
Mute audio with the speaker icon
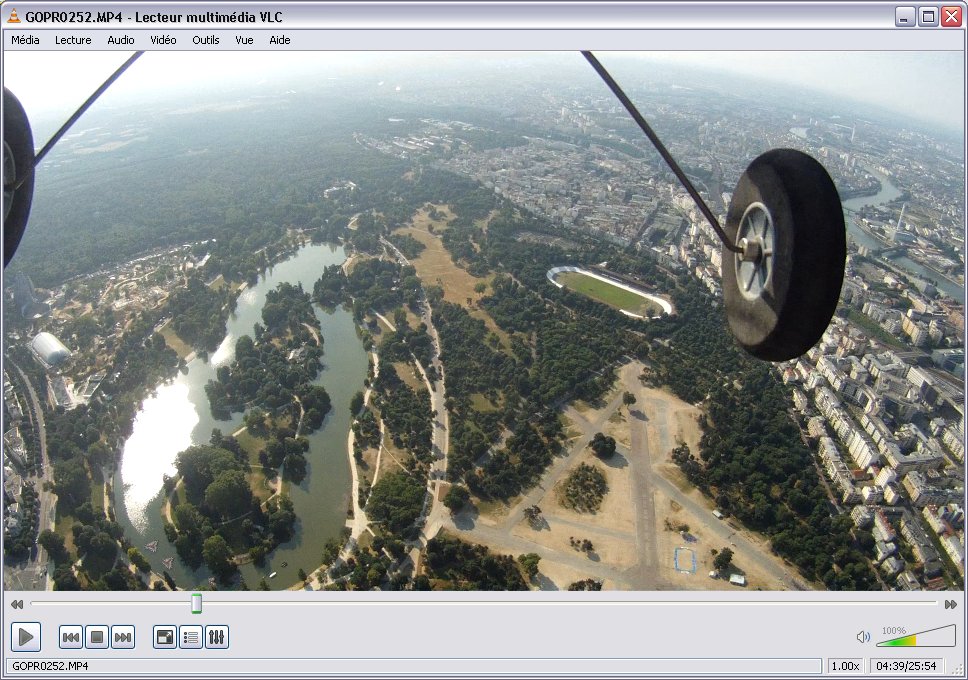(x=863, y=637)
